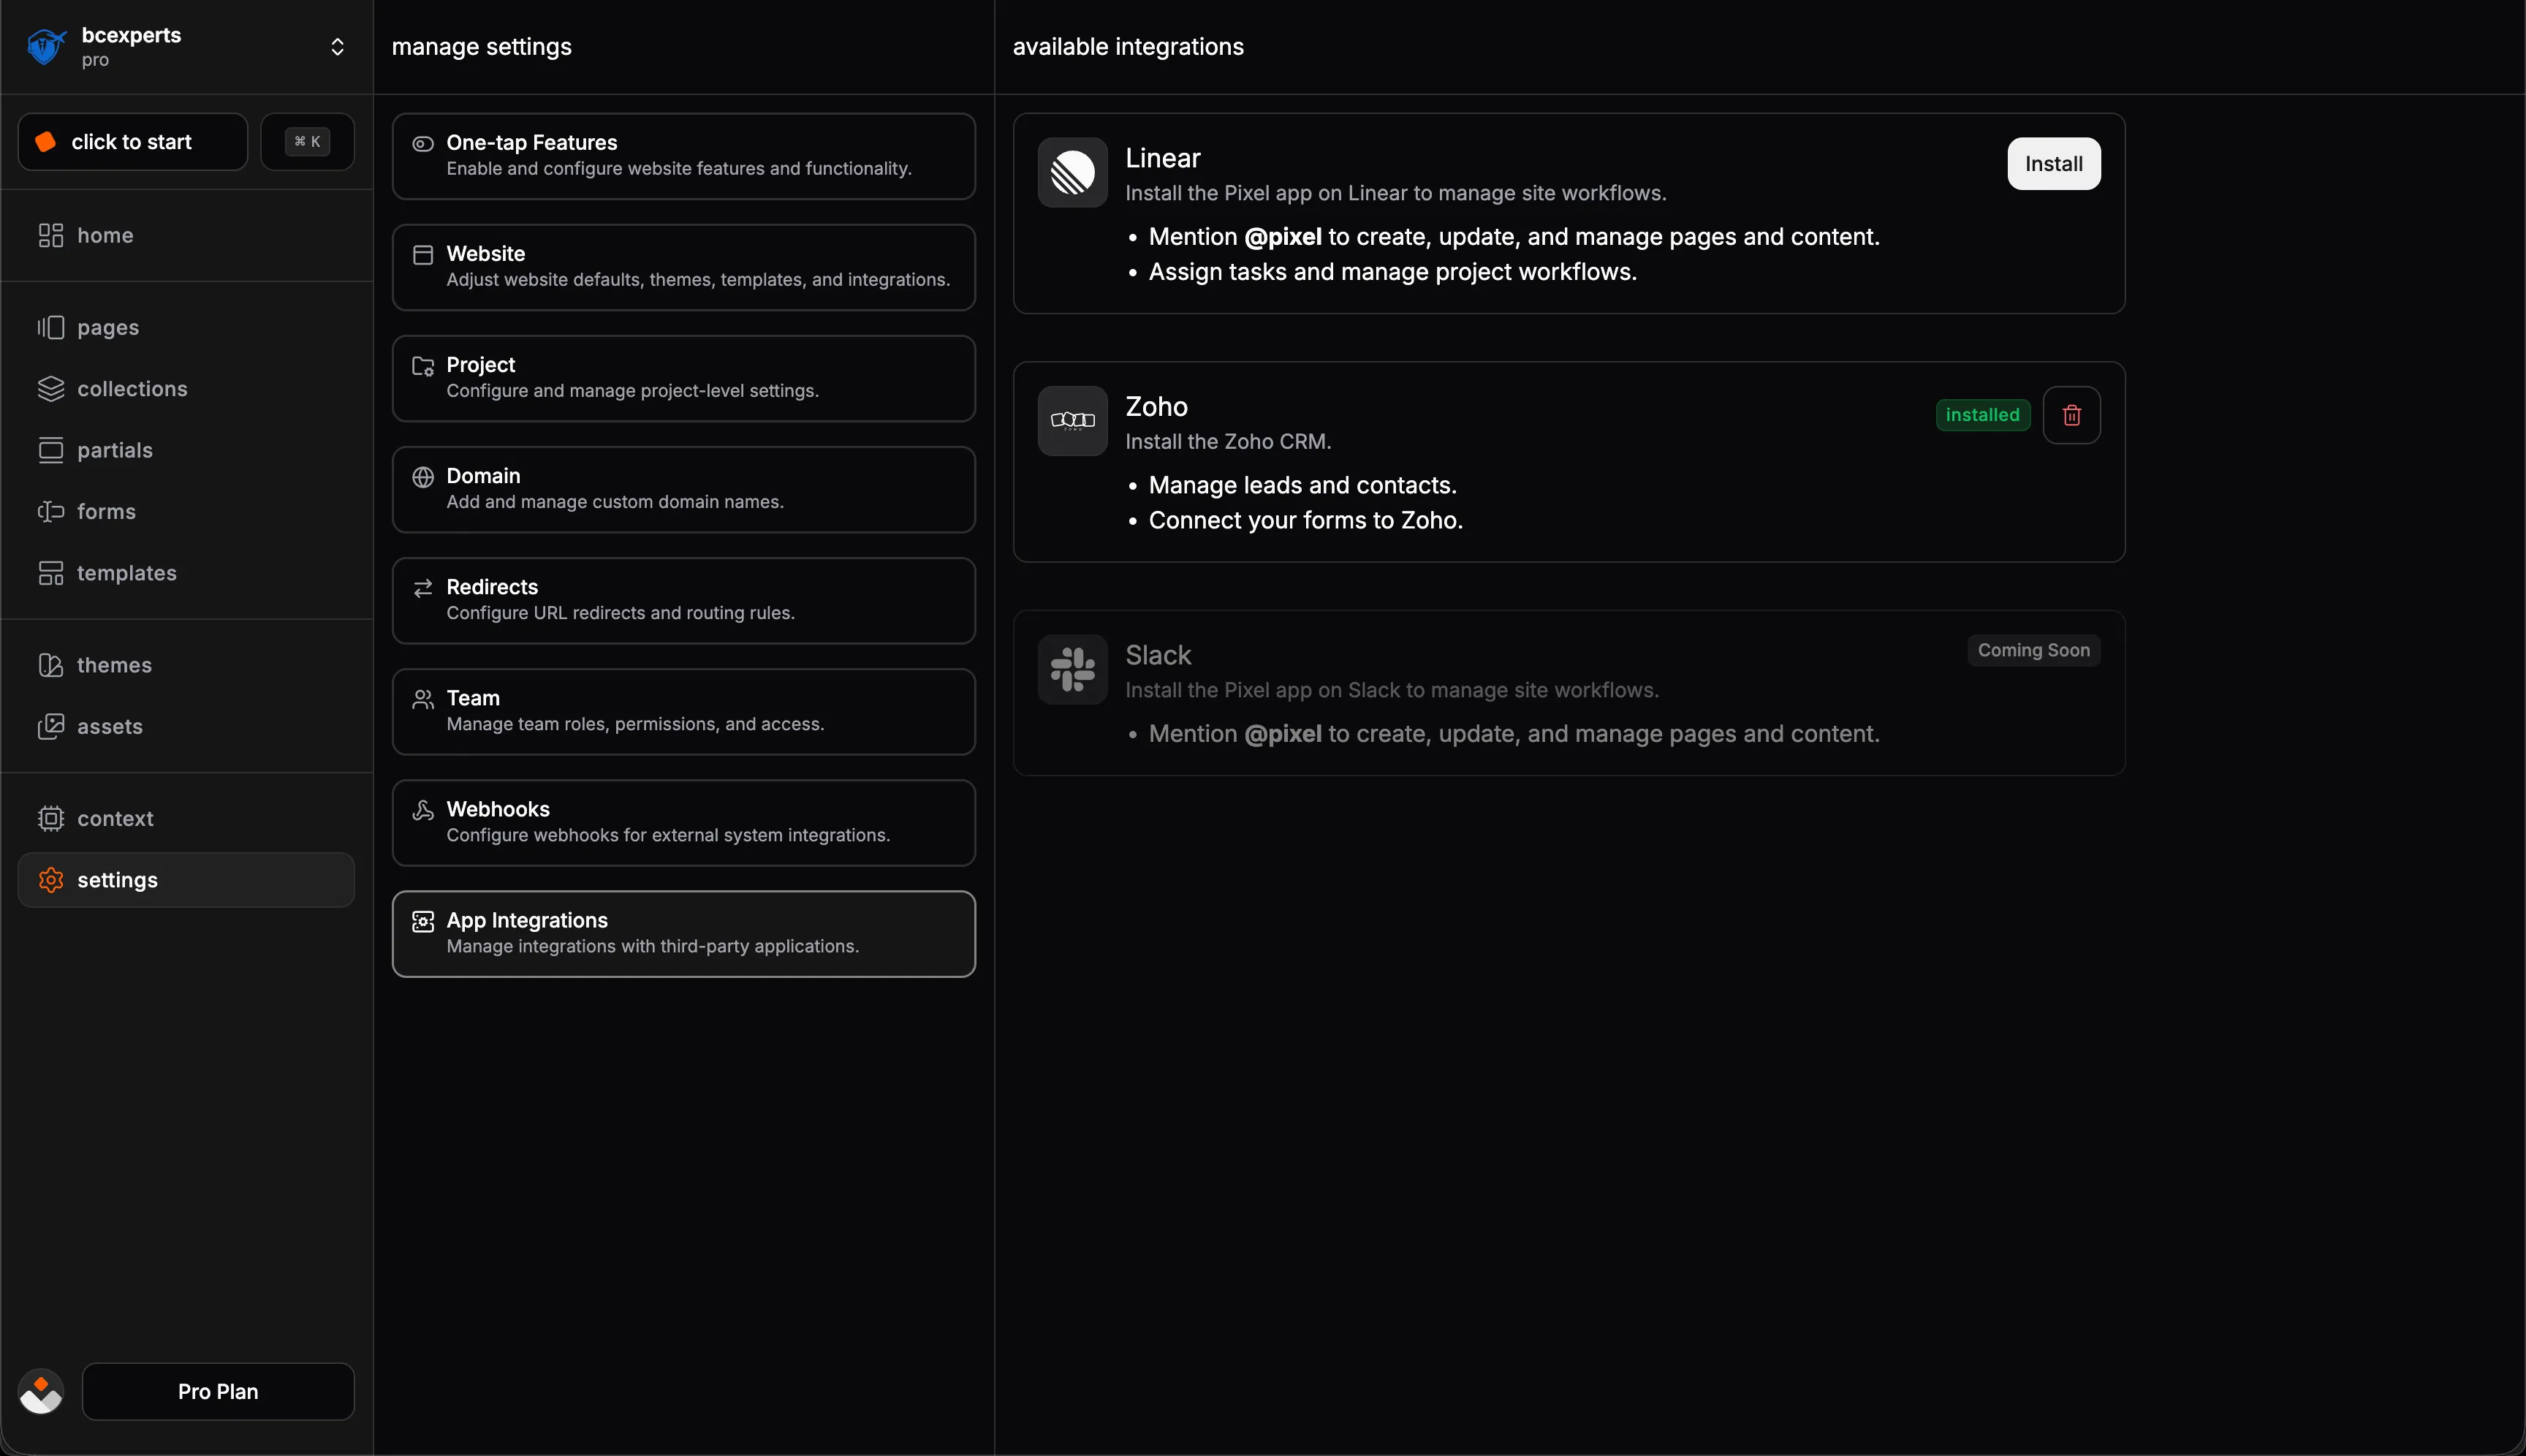Open the App Integrations settings section
The image size is (2526, 1456).
click(x=683, y=933)
